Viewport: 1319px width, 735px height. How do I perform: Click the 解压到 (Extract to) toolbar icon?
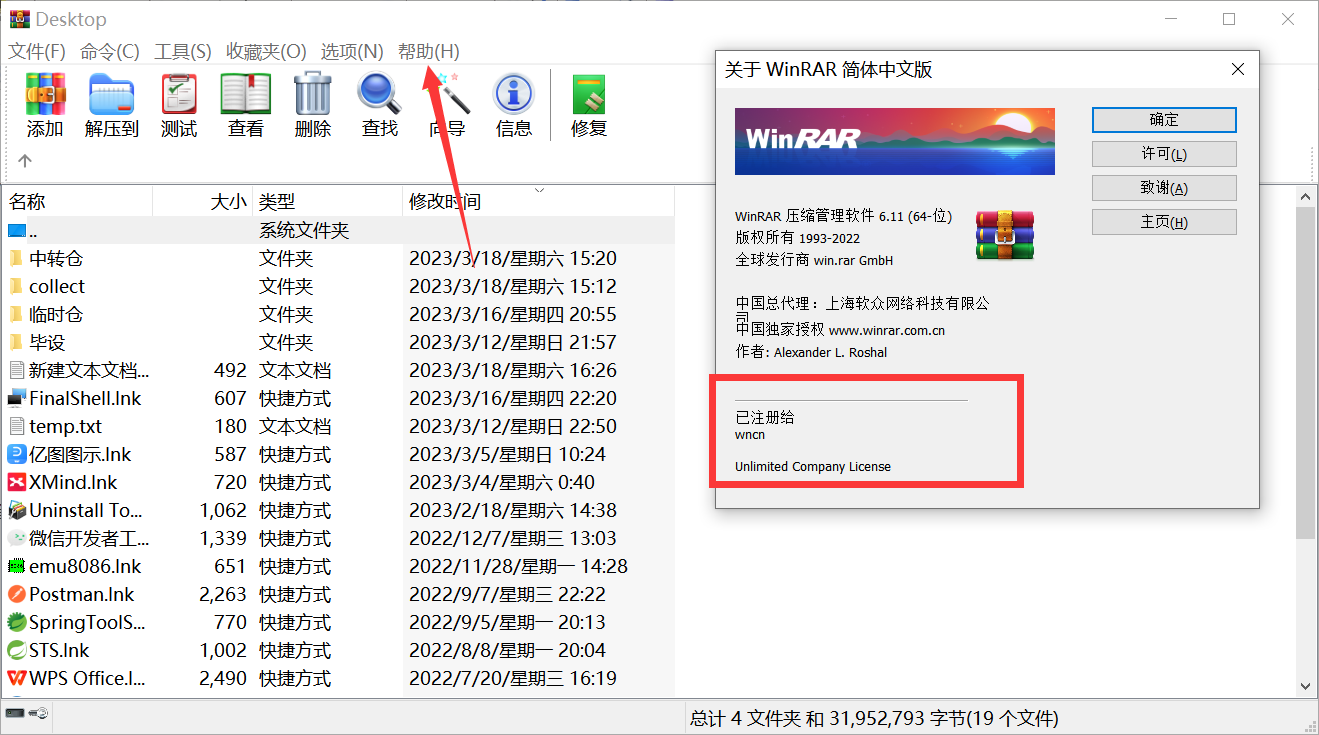pyautogui.click(x=111, y=94)
